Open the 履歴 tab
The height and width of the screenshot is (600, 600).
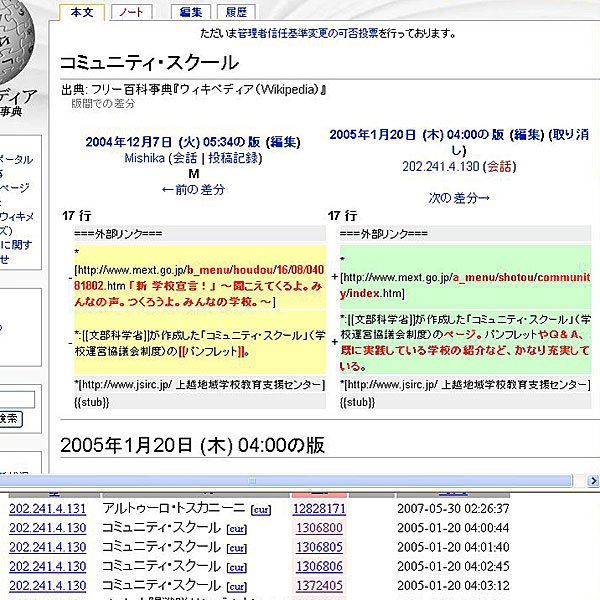tap(236, 12)
